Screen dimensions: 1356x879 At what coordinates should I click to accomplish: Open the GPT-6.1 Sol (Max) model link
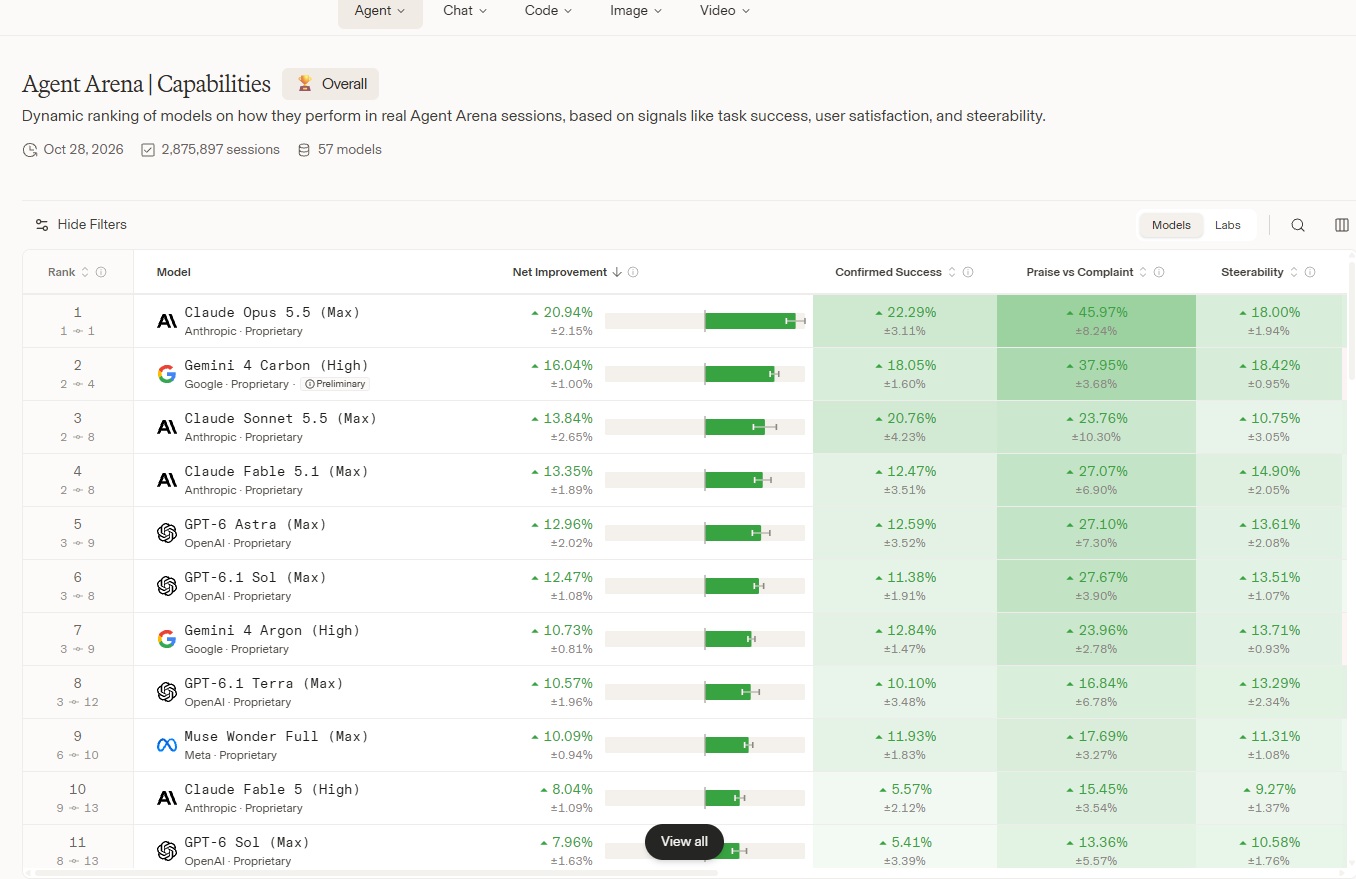tap(255, 578)
